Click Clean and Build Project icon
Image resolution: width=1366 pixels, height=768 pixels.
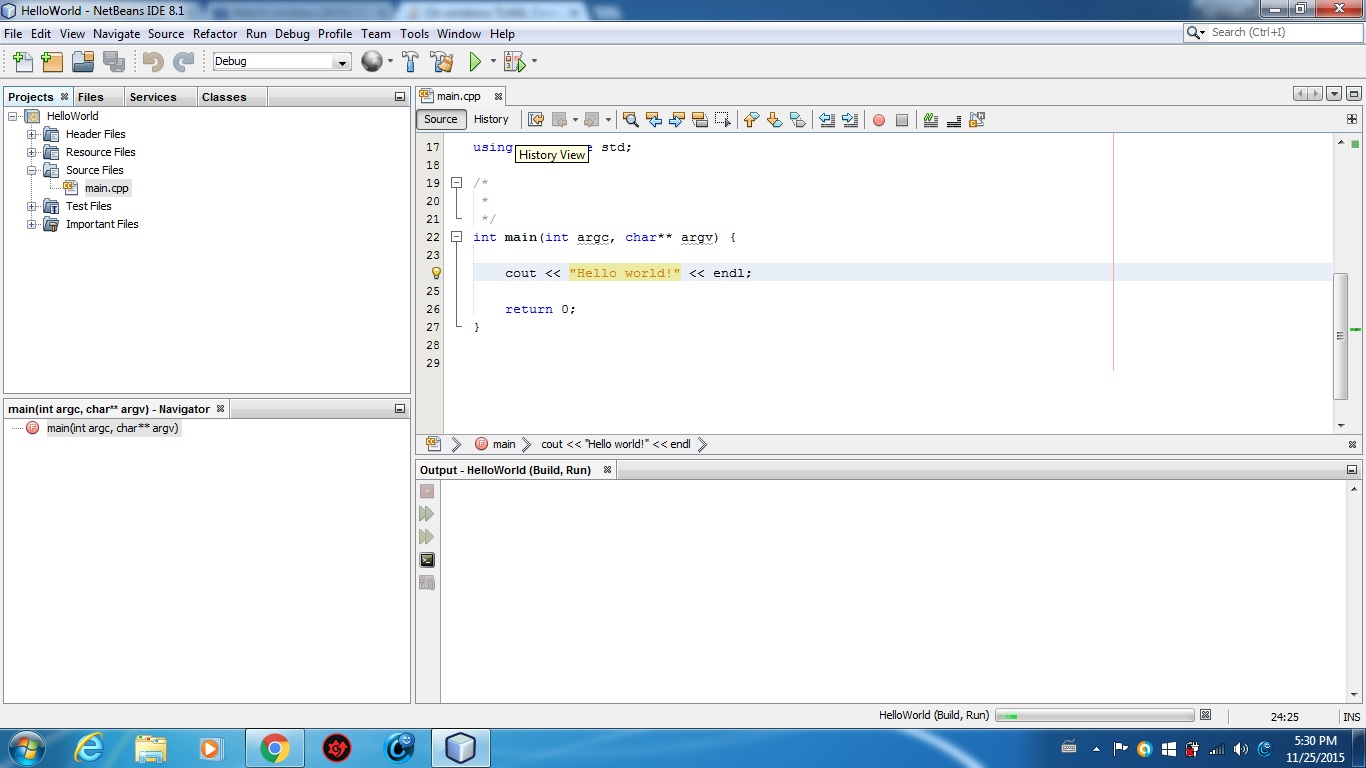tap(442, 62)
